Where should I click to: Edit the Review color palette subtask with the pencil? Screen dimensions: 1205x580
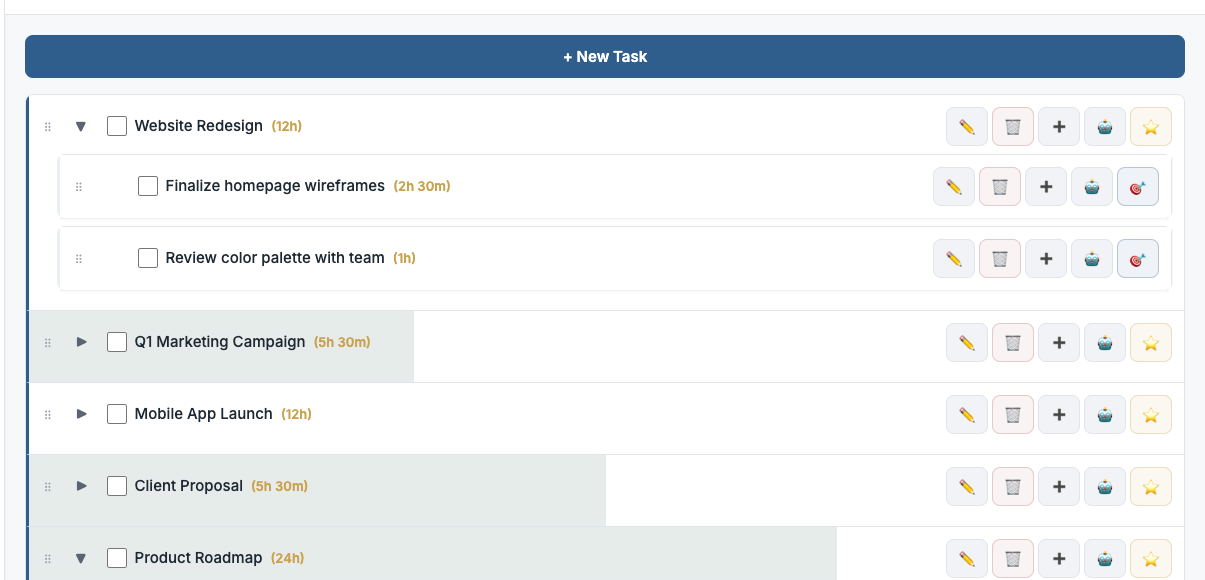[x=953, y=258]
